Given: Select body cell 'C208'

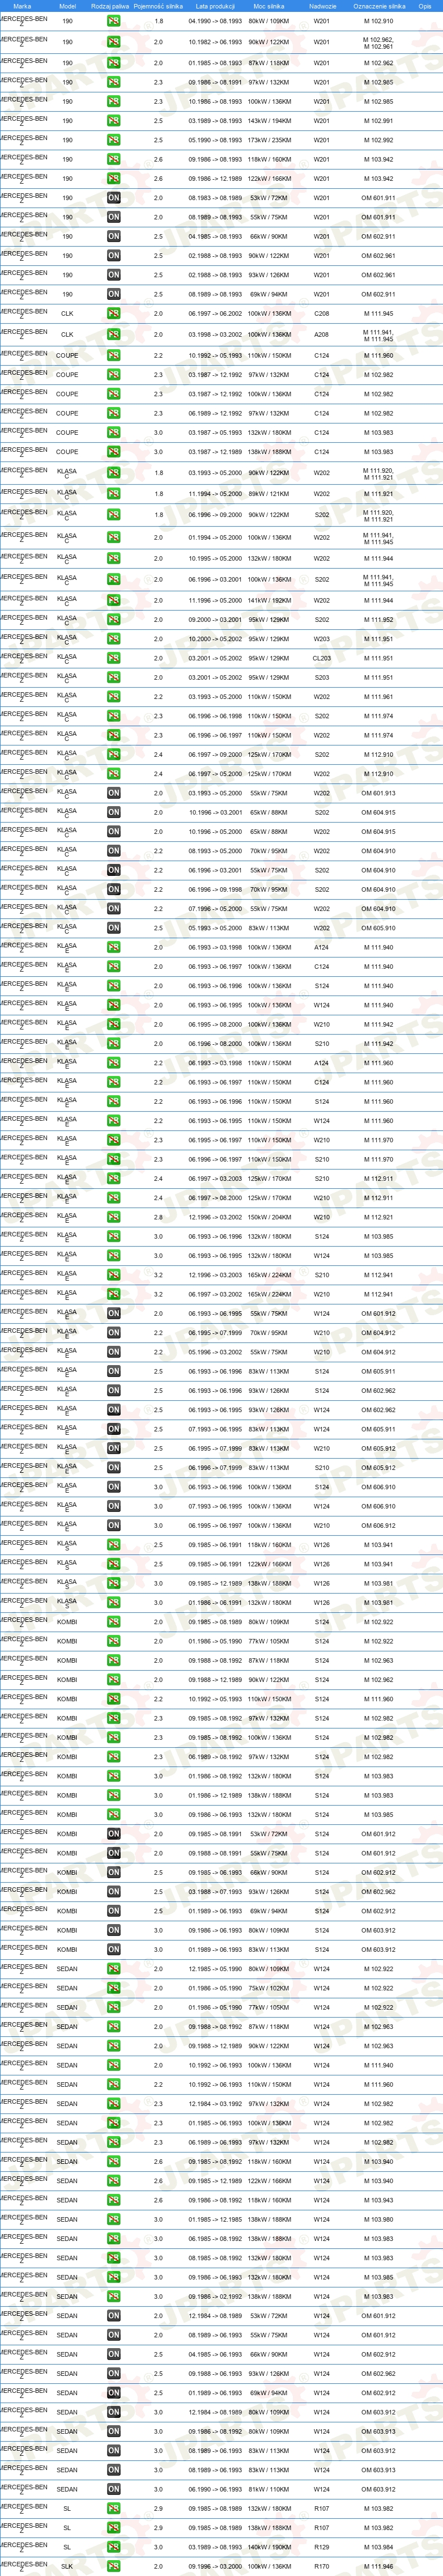Looking at the screenshot, I should pos(322,314).
